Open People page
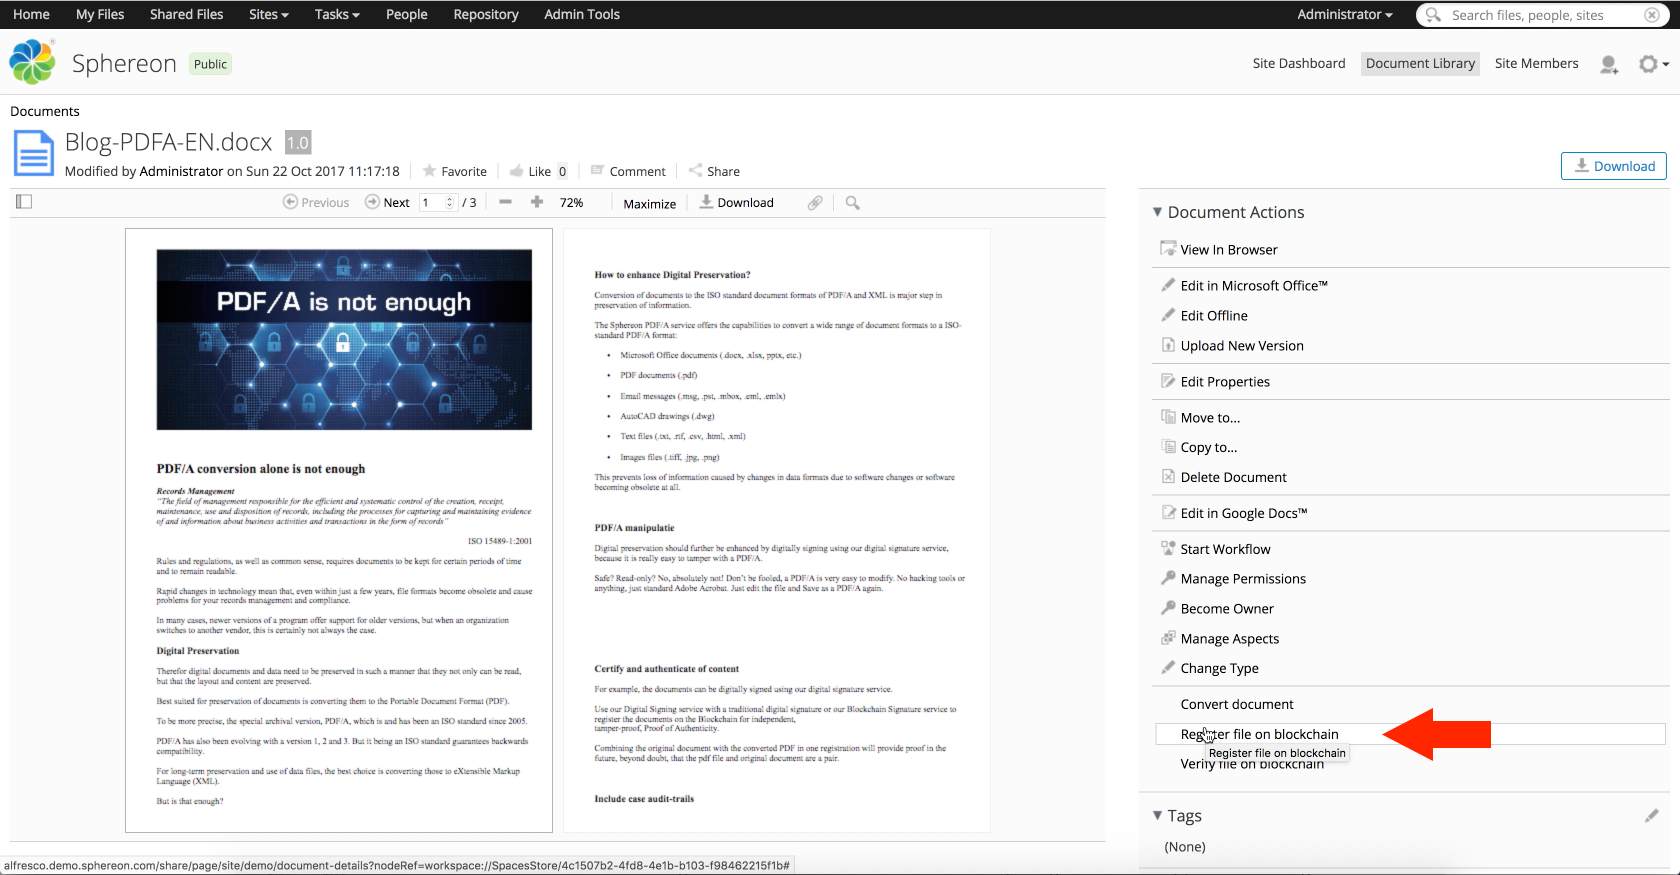This screenshot has height=875, width=1680. (x=407, y=14)
